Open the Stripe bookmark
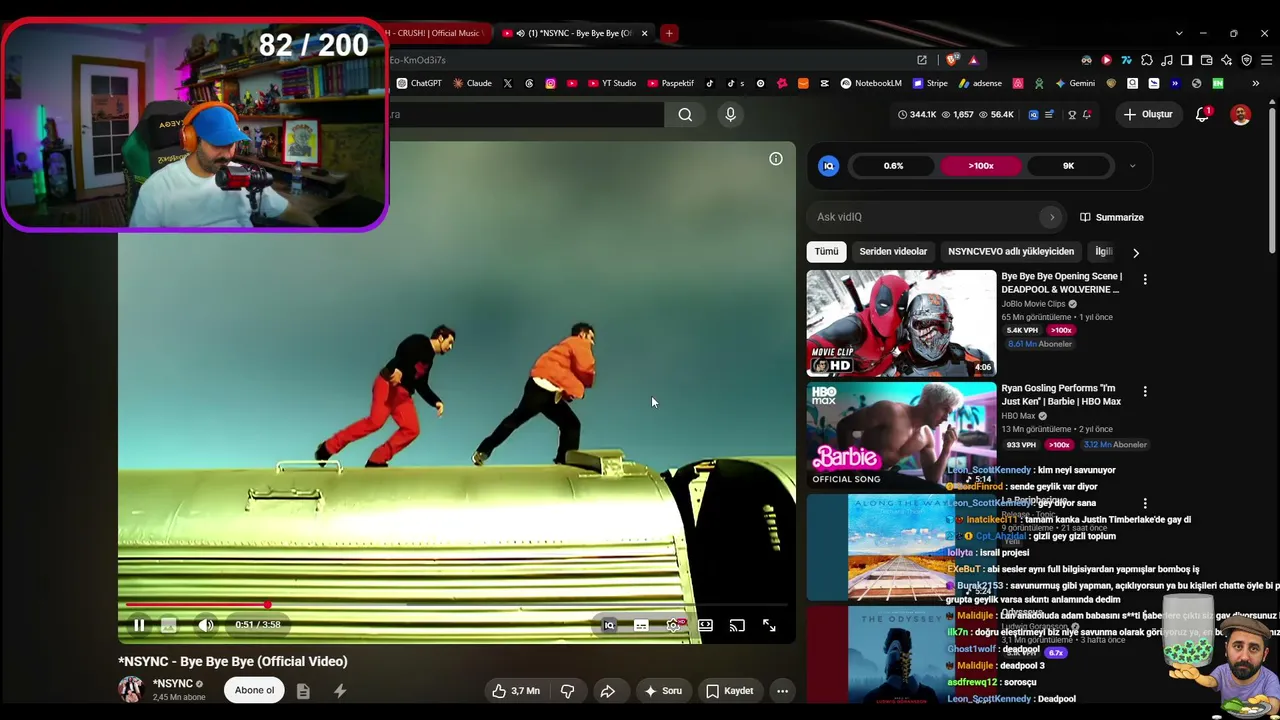Image resolution: width=1280 pixels, height=720 pixels. pyautogui.click(x=930, y=83)
